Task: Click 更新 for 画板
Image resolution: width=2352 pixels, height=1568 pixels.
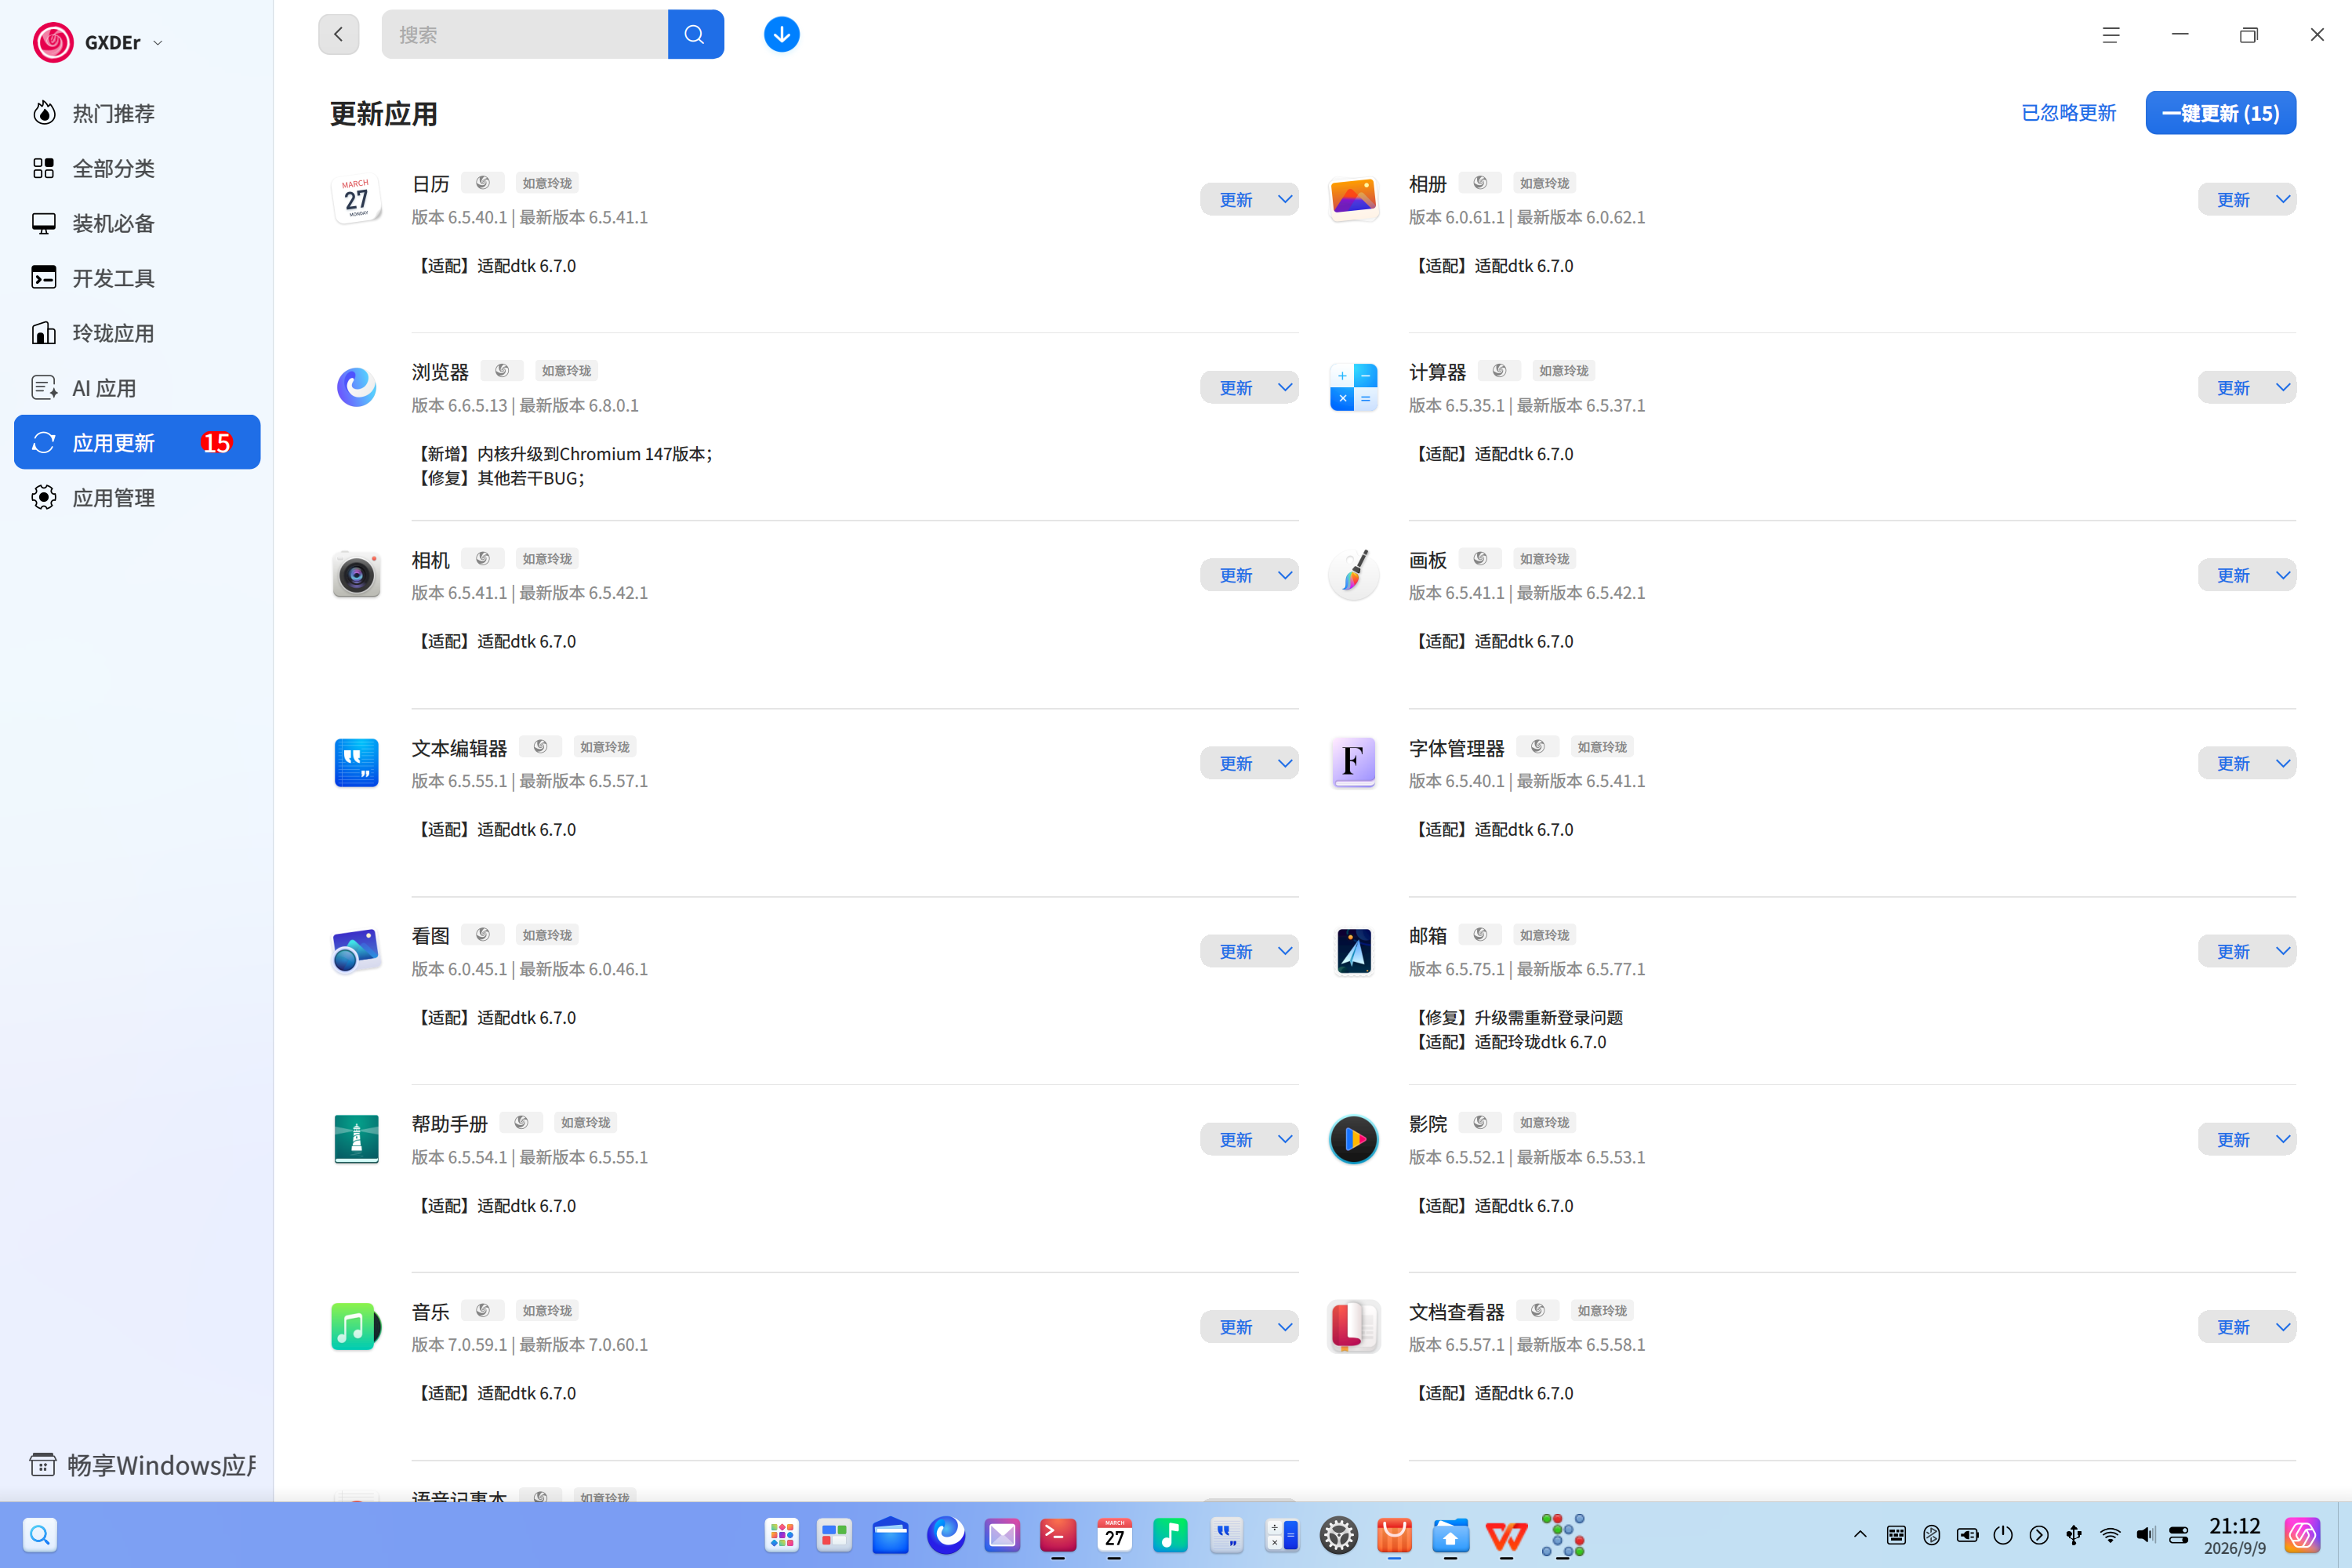Action: pyautogui.click(x=2233, y=575)
